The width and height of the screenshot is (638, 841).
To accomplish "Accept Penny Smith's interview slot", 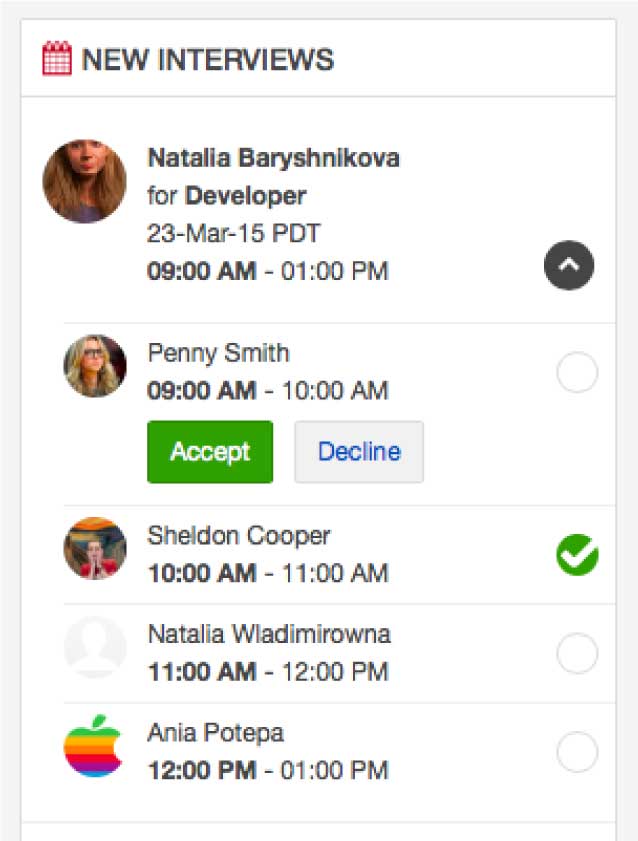I will pyautogui.click(x=210, y=452).
